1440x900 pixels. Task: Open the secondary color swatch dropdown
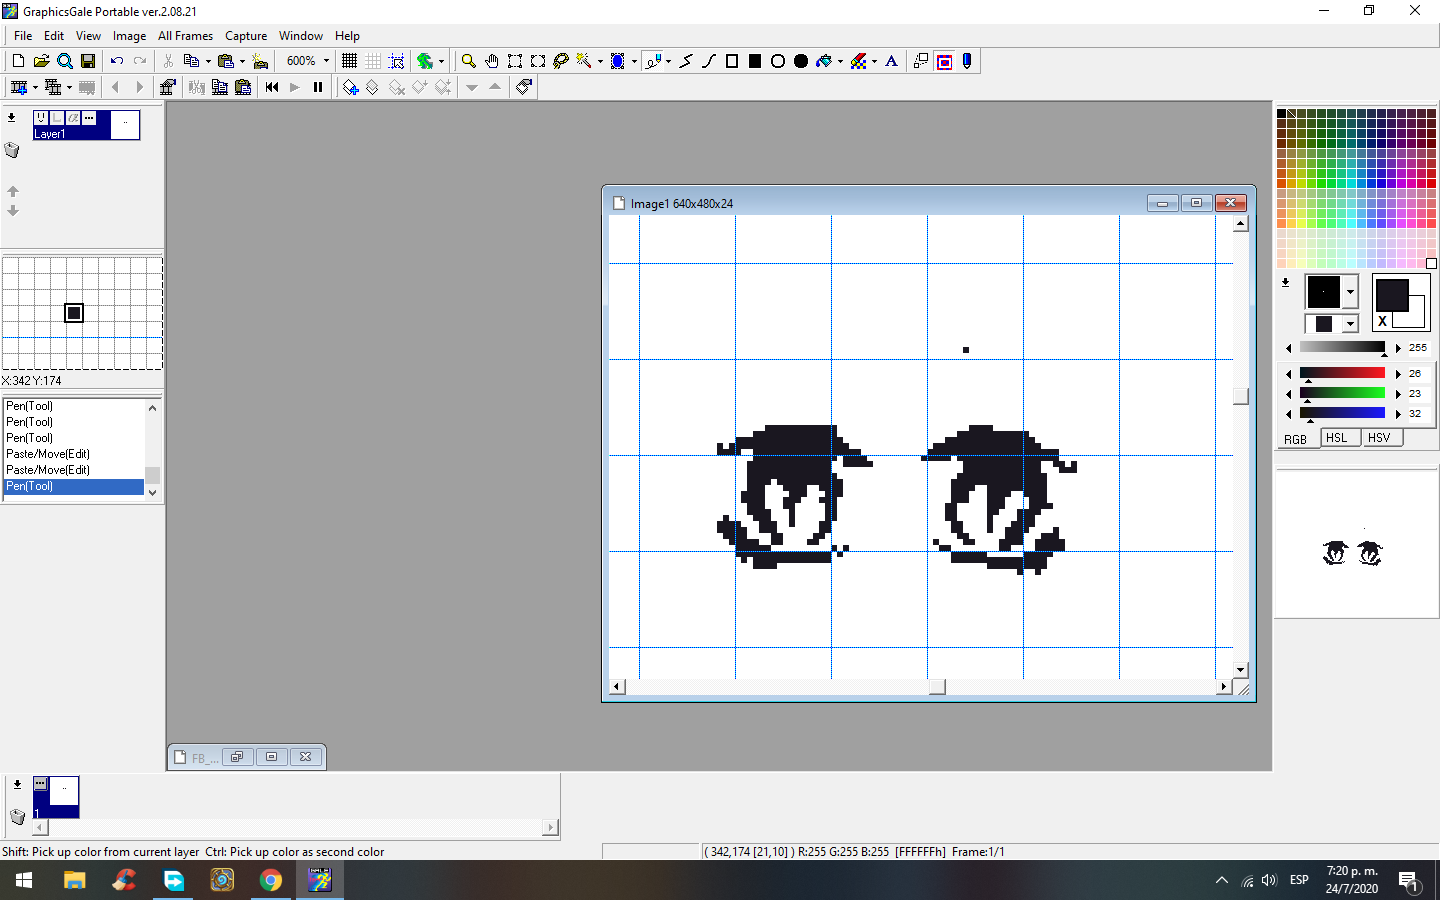[1350, 324]
